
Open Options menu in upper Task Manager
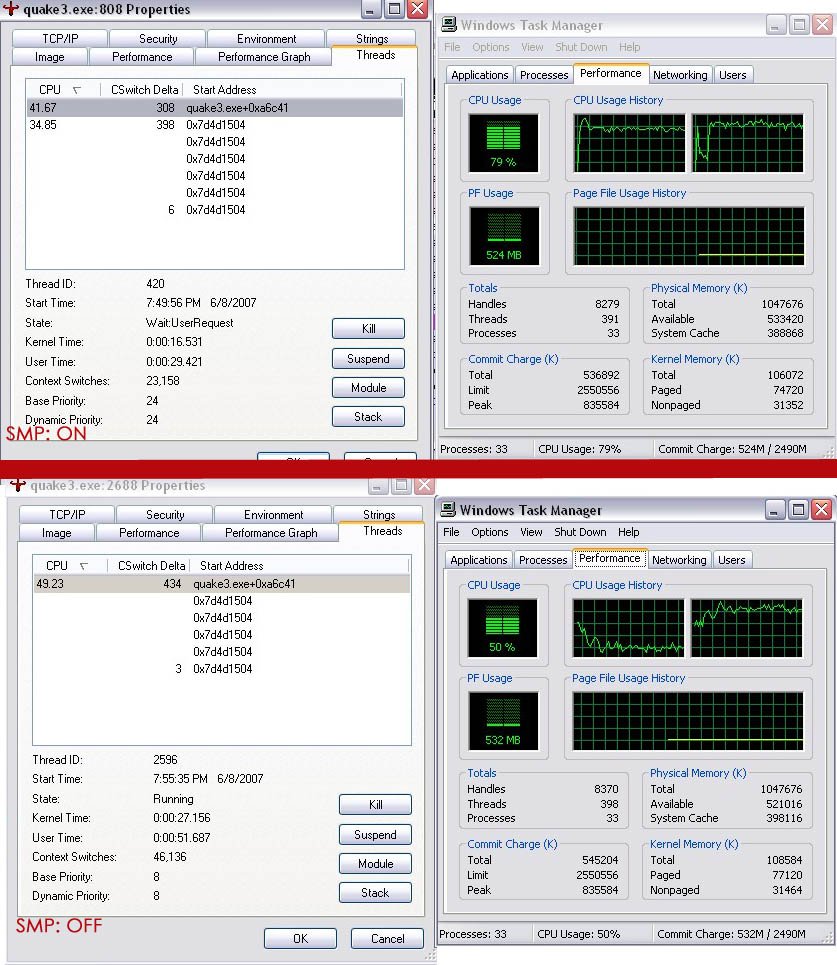[x=491, y=47]
